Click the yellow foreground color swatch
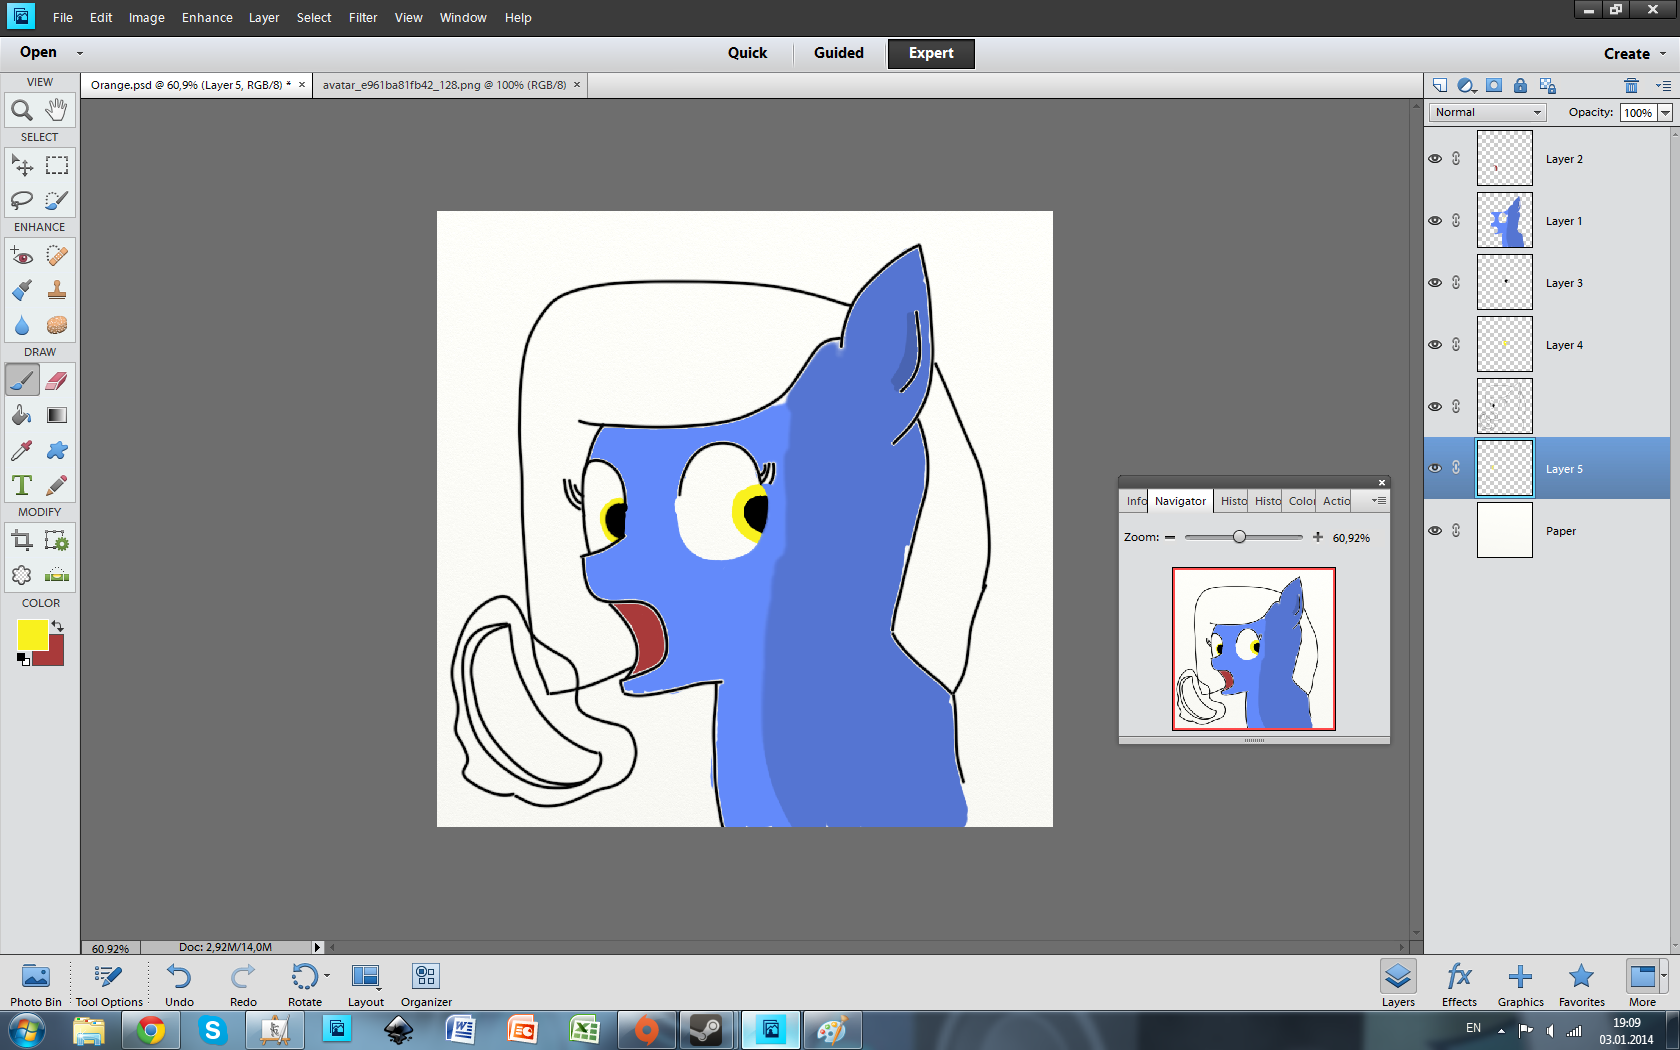 tap(31, 634)
